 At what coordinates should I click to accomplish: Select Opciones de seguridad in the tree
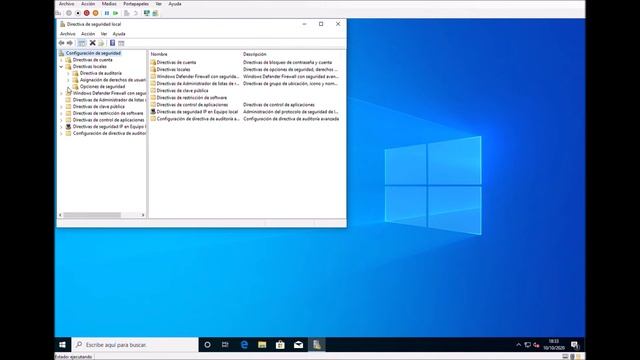pos(102,87)
